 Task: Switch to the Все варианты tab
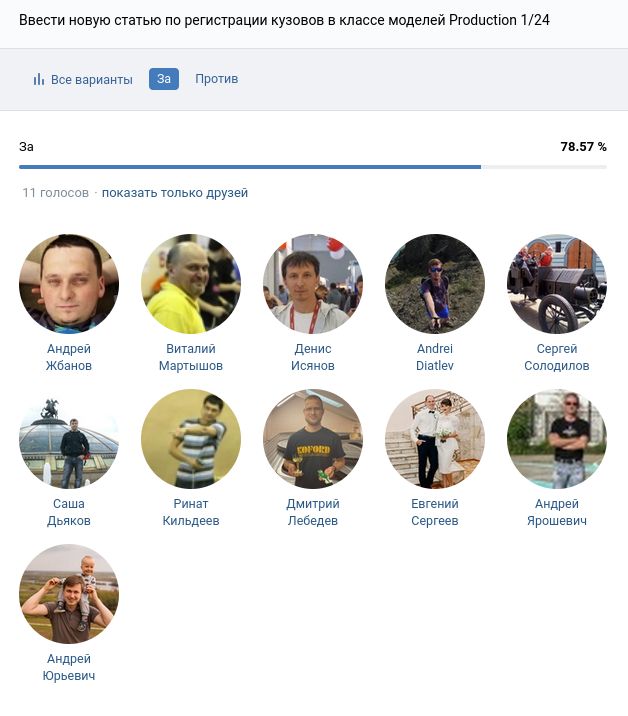[83, 79]
